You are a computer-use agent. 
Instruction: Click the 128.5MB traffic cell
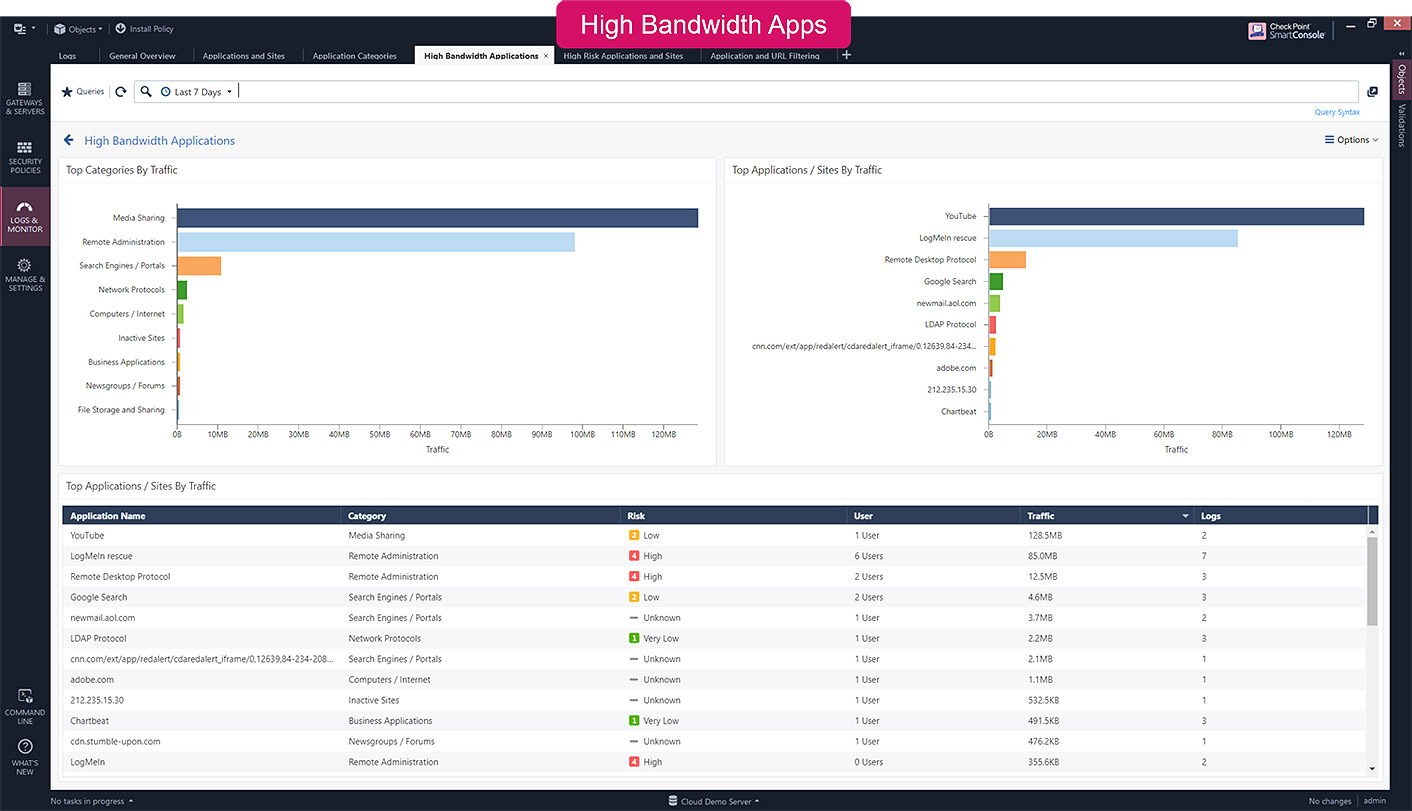[x=1043, y=536]
